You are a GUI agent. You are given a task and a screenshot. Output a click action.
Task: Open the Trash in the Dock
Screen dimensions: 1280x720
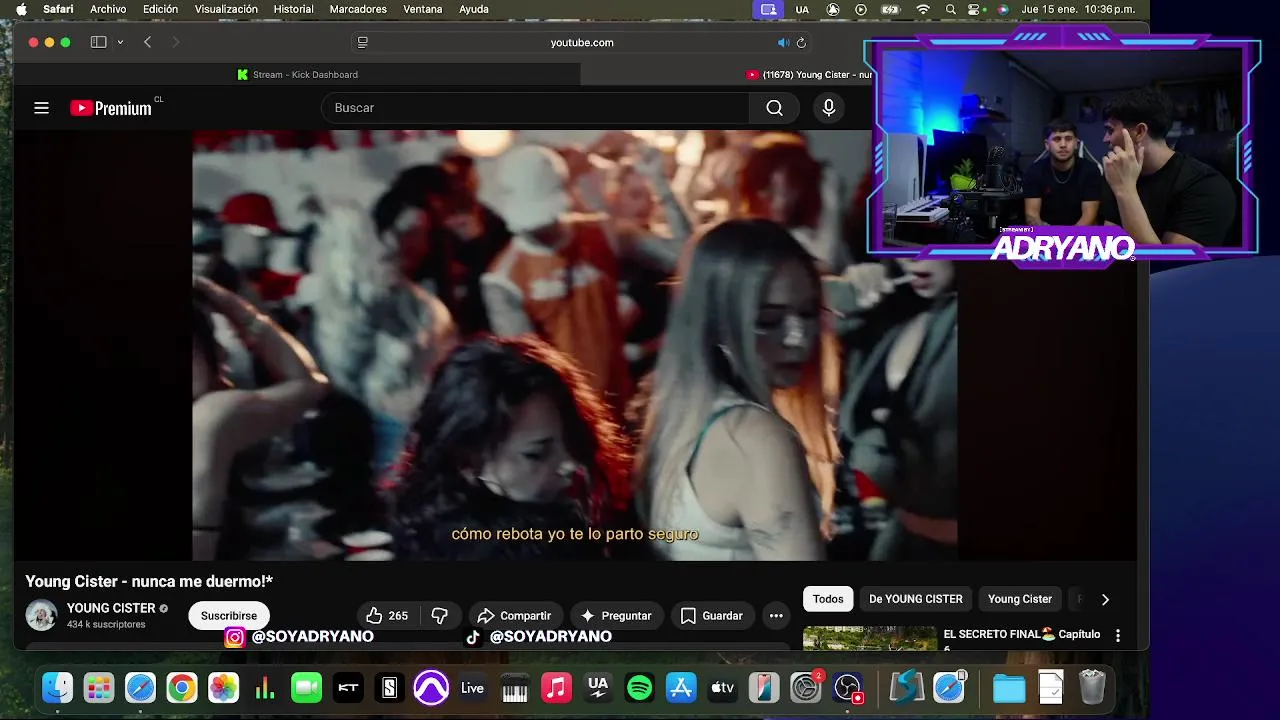tap(1092, 688)
